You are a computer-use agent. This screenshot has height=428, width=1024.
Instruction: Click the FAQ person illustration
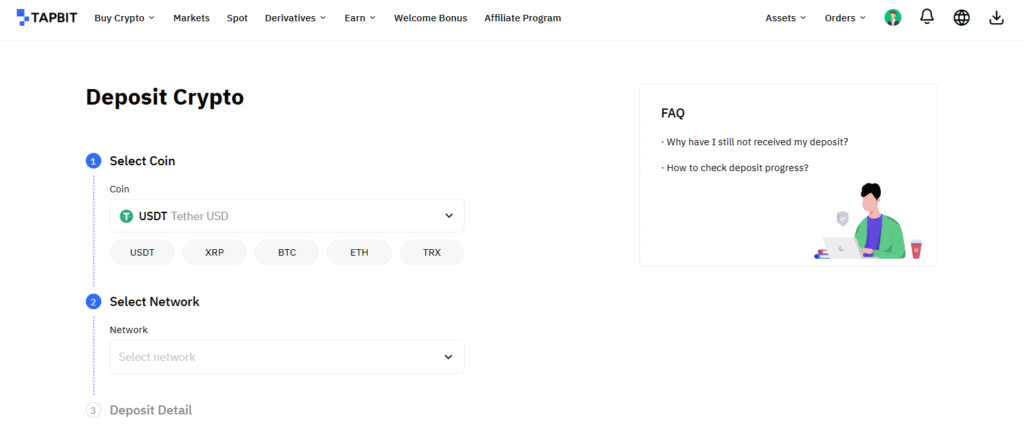coord(868,223)
